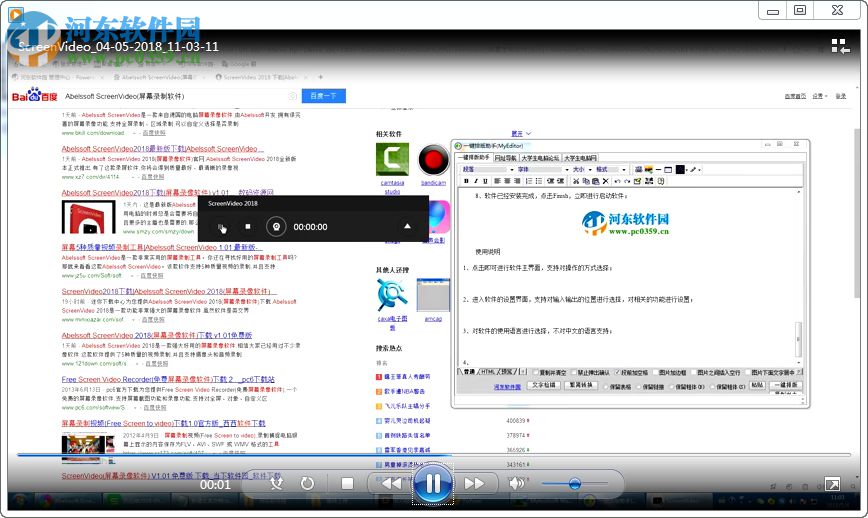Open the Camtasia Studio software icon
The image size is (868, 518).
392,159
